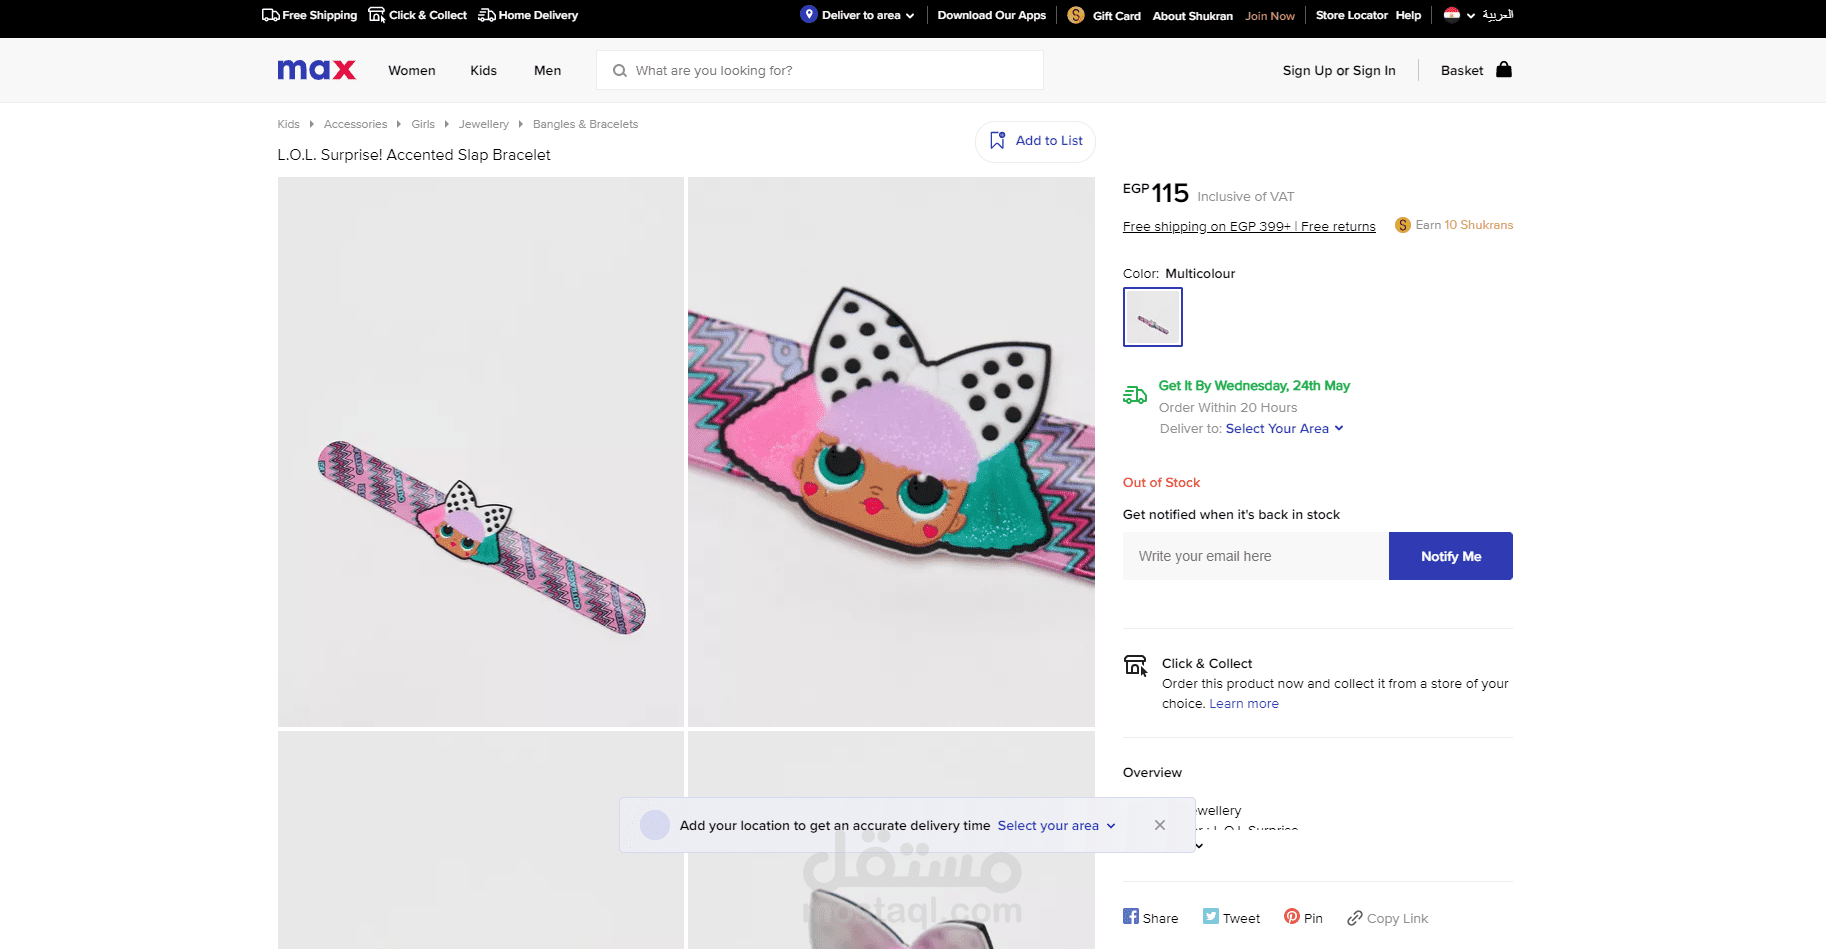
Task: Open the close-up bracelet product image
Action: coord(891,451)
